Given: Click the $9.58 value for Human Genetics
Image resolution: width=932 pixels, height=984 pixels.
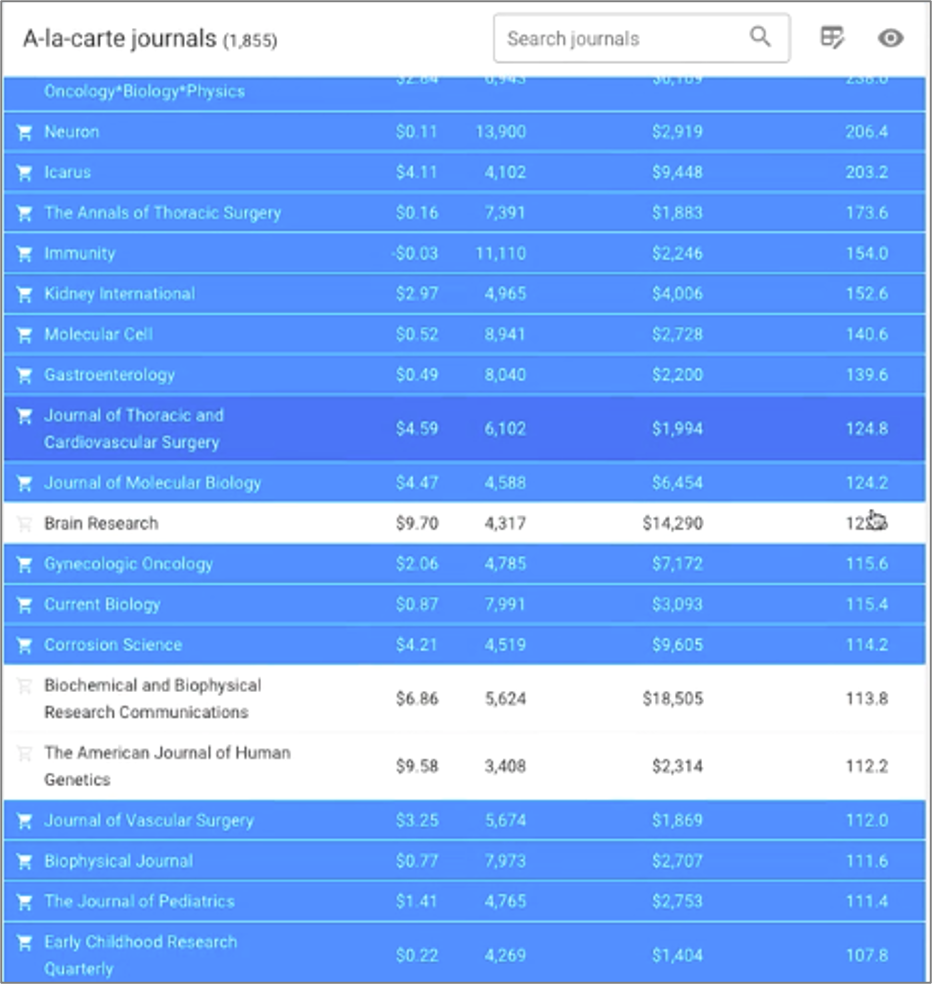Looking at the screenshot, I should pos(417,766).
